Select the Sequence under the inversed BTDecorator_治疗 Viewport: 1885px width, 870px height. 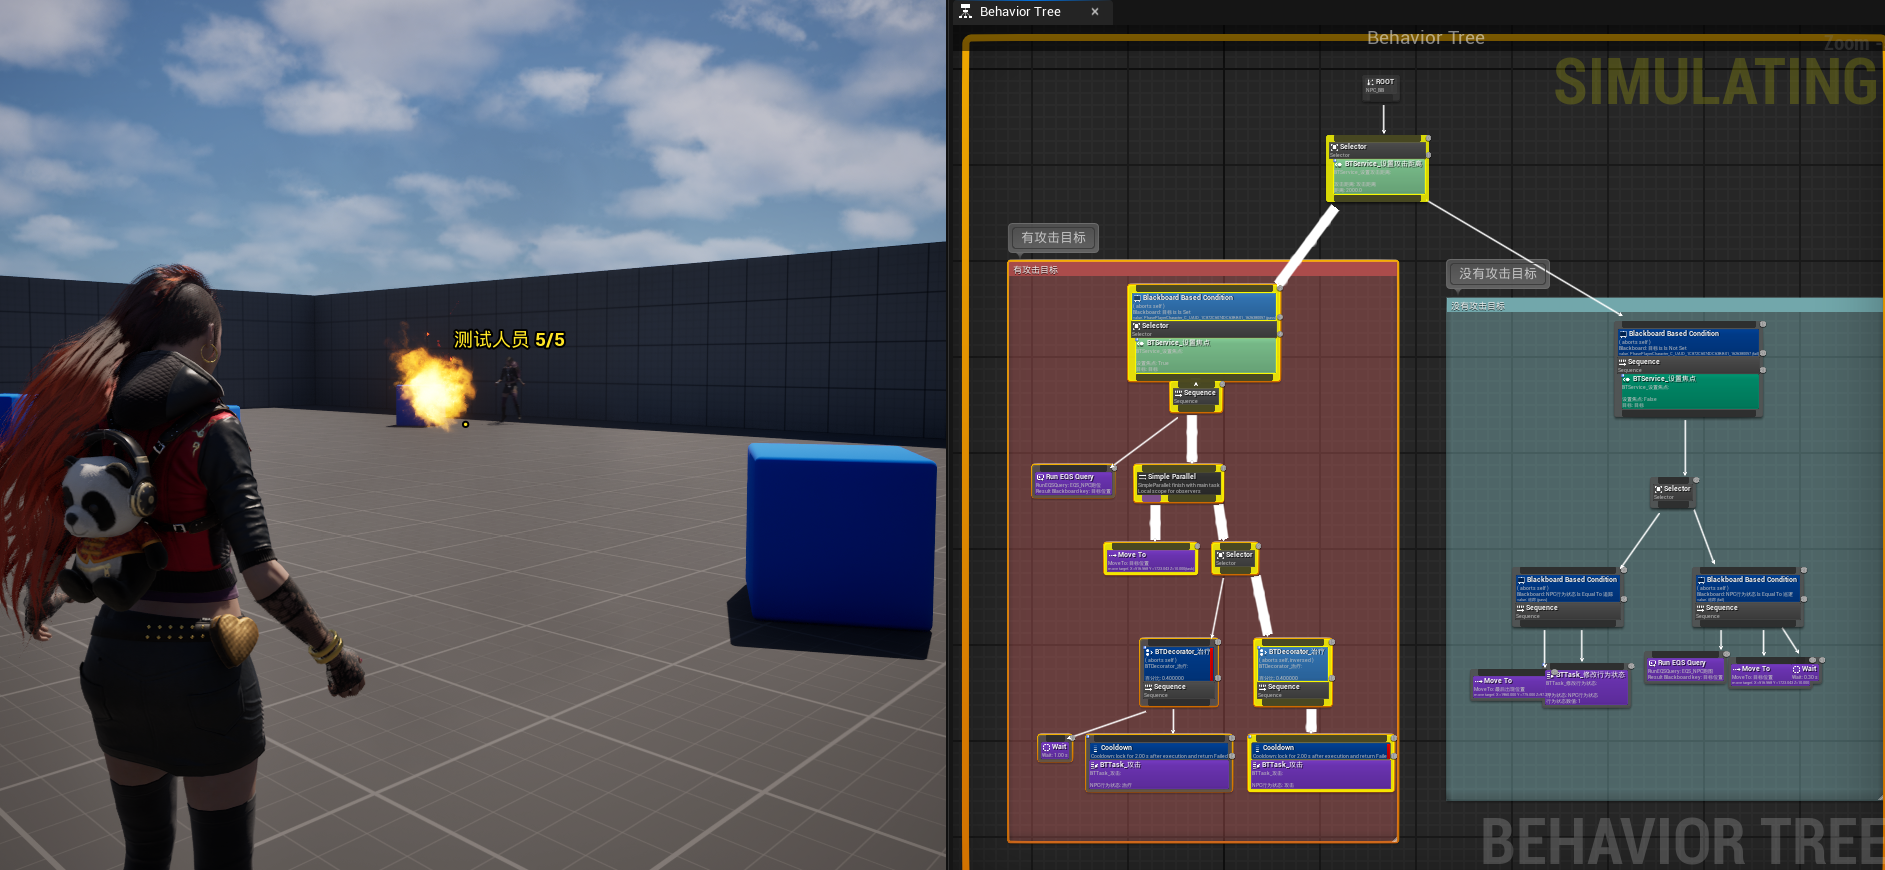pyautogui.click(x=1293, y=690)
